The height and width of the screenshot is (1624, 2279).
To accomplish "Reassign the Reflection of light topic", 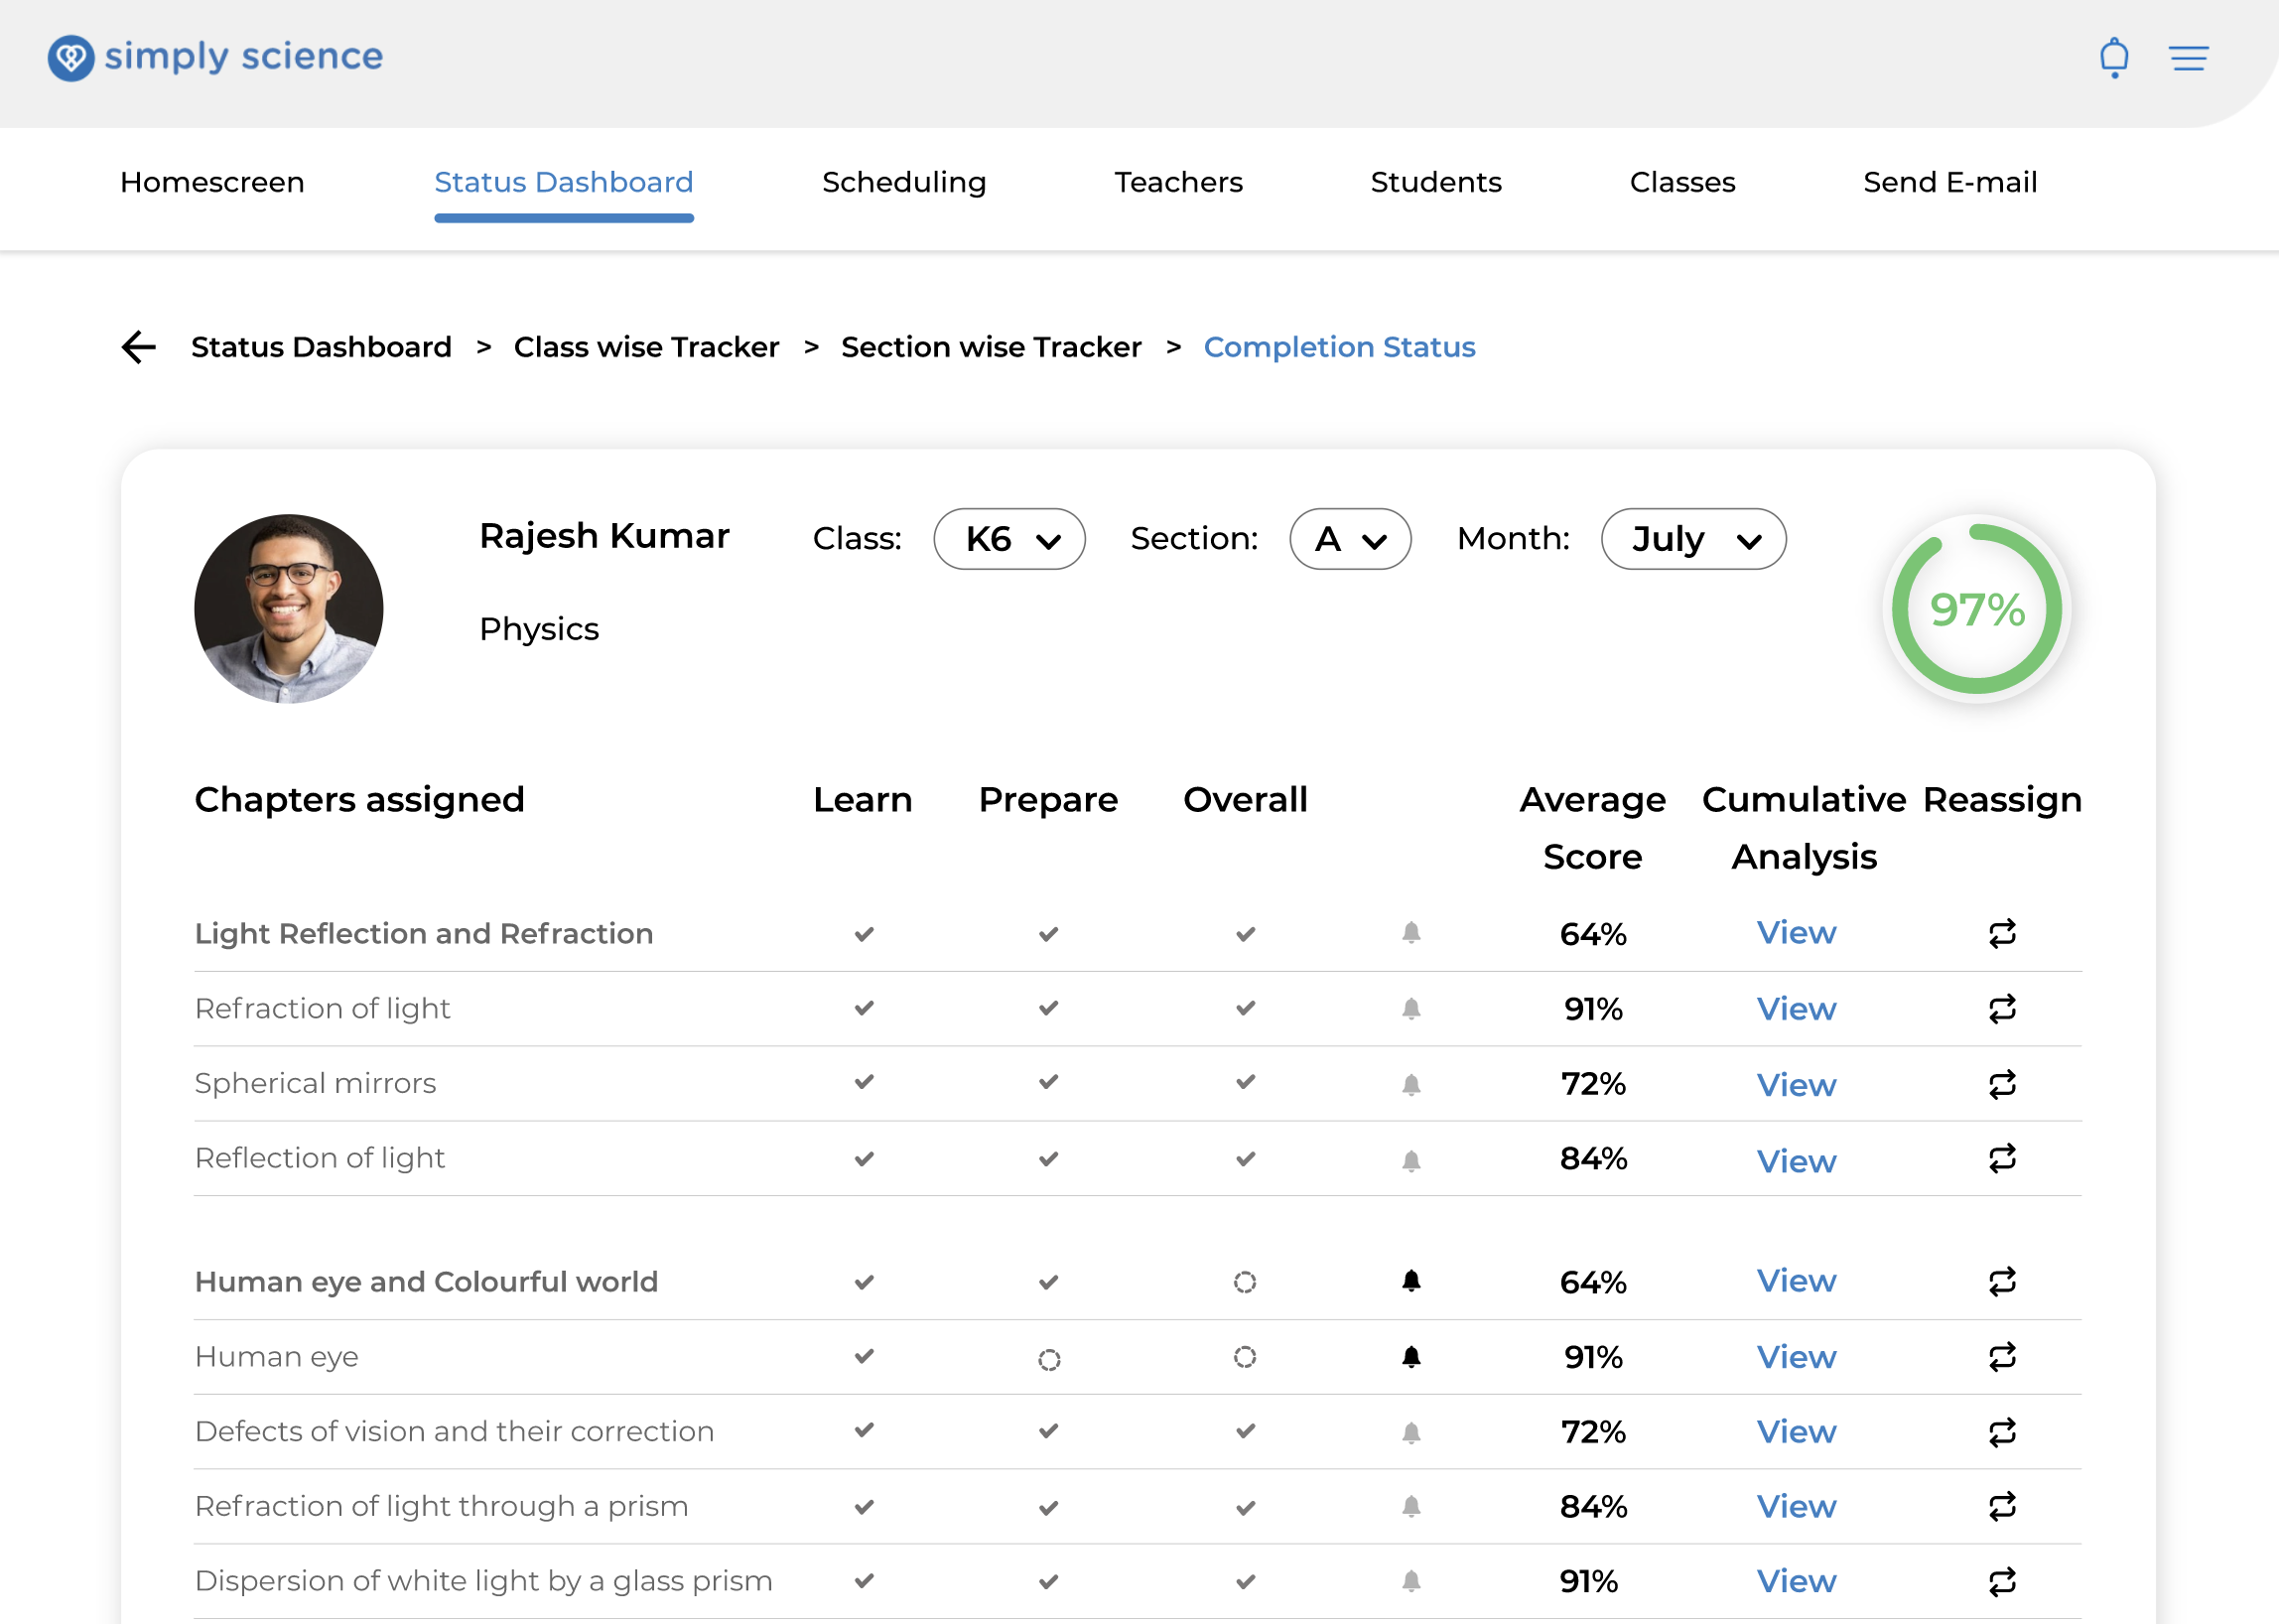I will [x=2002, y=1159].
